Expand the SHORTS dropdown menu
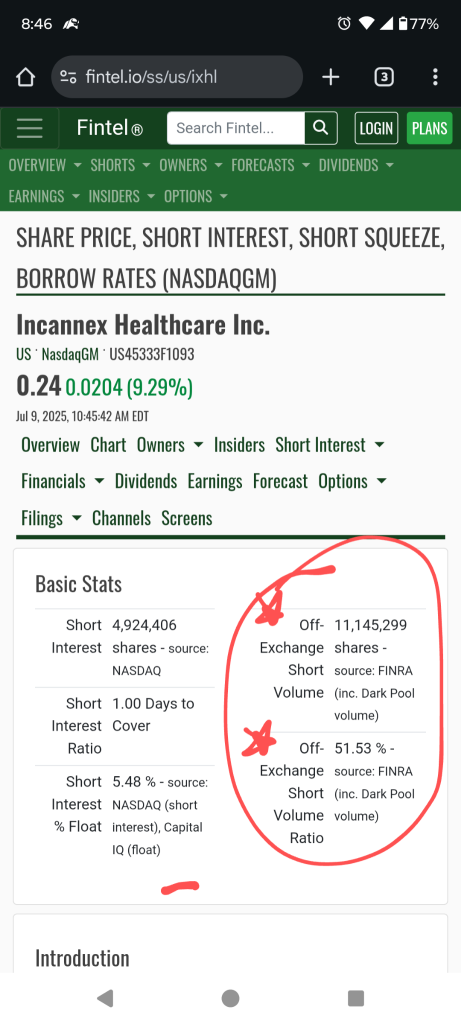 point(120,165)
